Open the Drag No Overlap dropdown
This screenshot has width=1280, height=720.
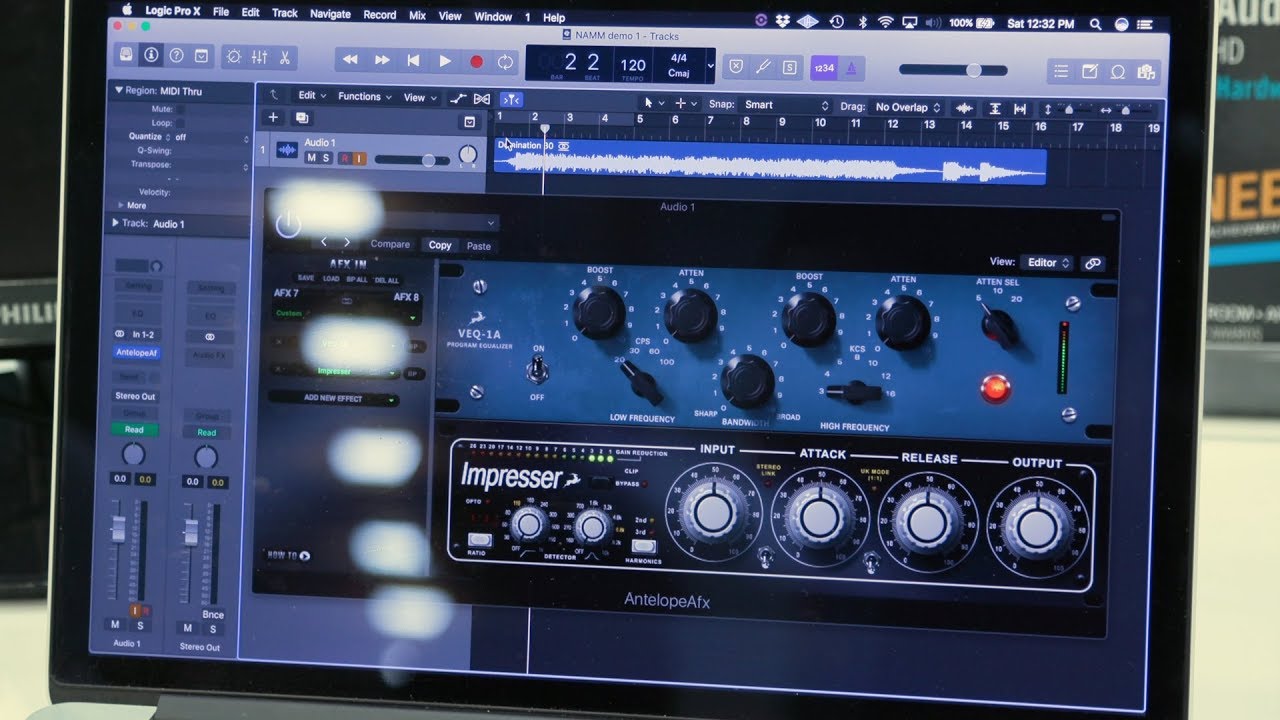(907, 107)
